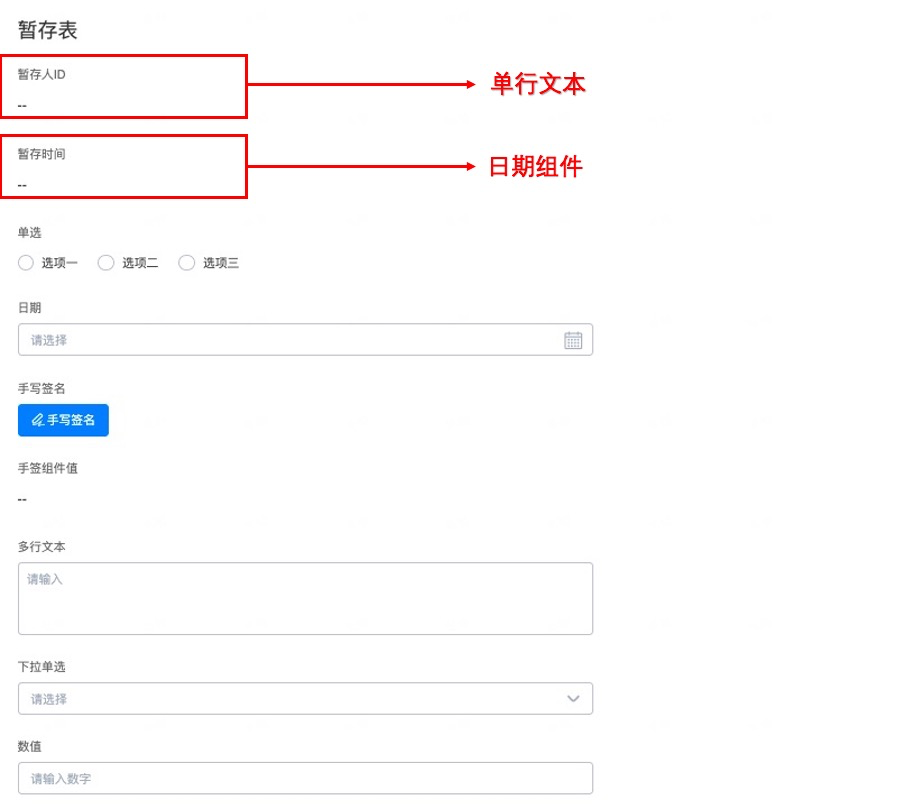Click the 暂存人ID label
The image size is (898, 808).
pyautogui.click(x=42, y=74)
